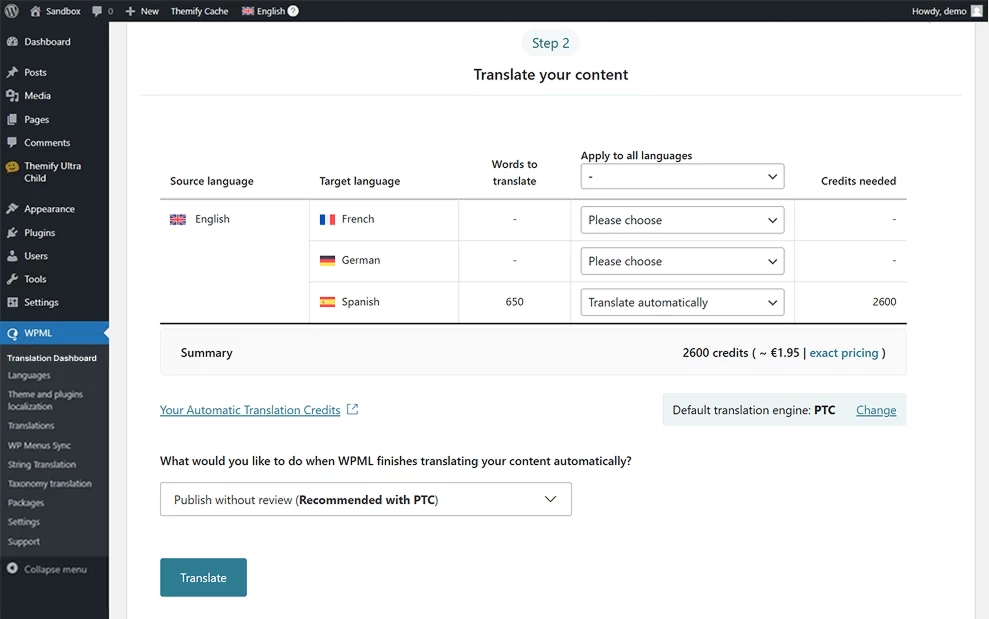This screenshot has height=619, width=989.
Task: Click the WordPress logo icon
Action: (12, 11)
